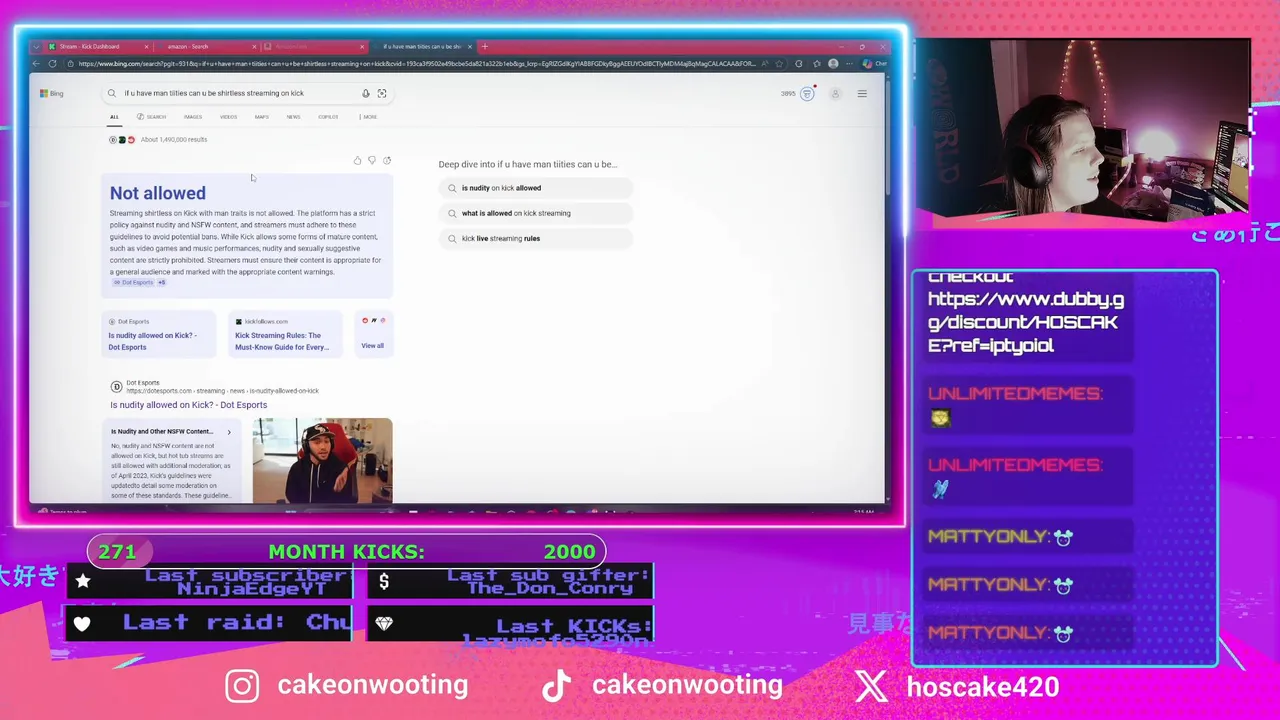Open Bing rewards medal icon
1280x720 pixels.
tap(807, 94)
